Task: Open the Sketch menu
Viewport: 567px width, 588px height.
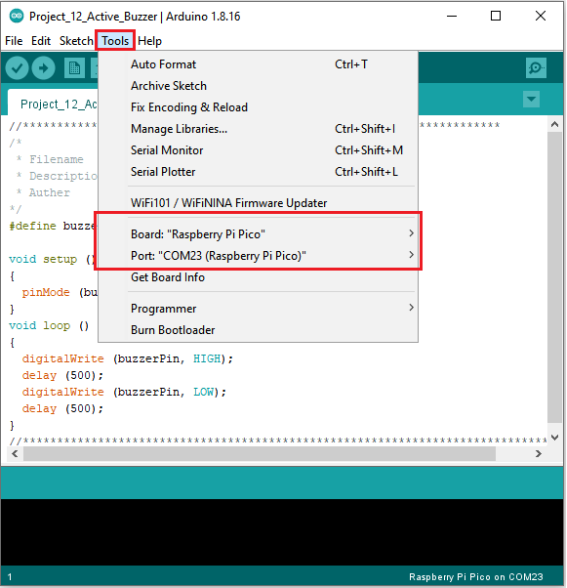Action: (76, 41)
